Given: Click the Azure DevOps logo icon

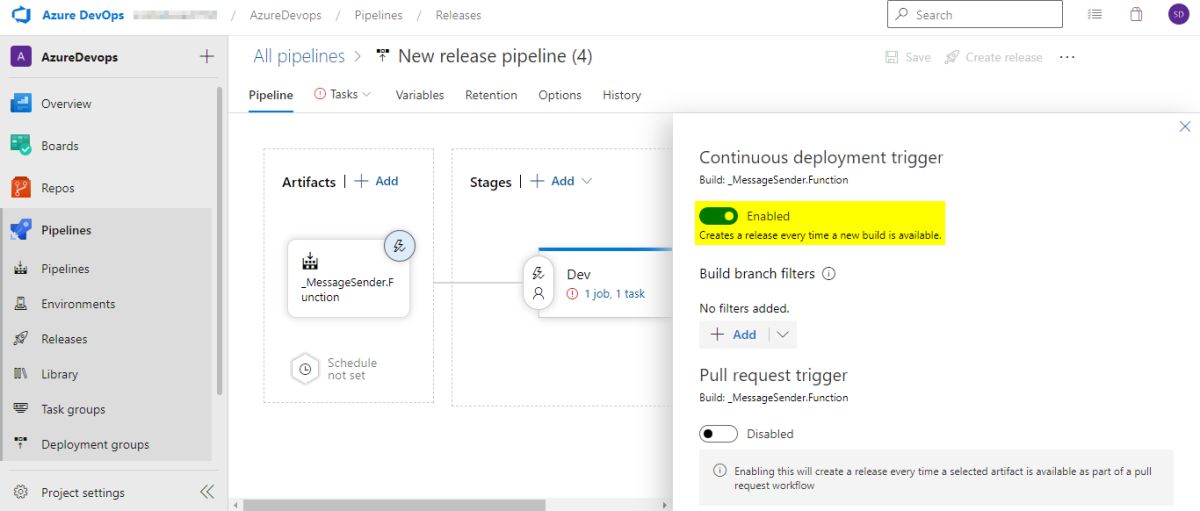Looking at the screenshot, I should coord(21,15).
